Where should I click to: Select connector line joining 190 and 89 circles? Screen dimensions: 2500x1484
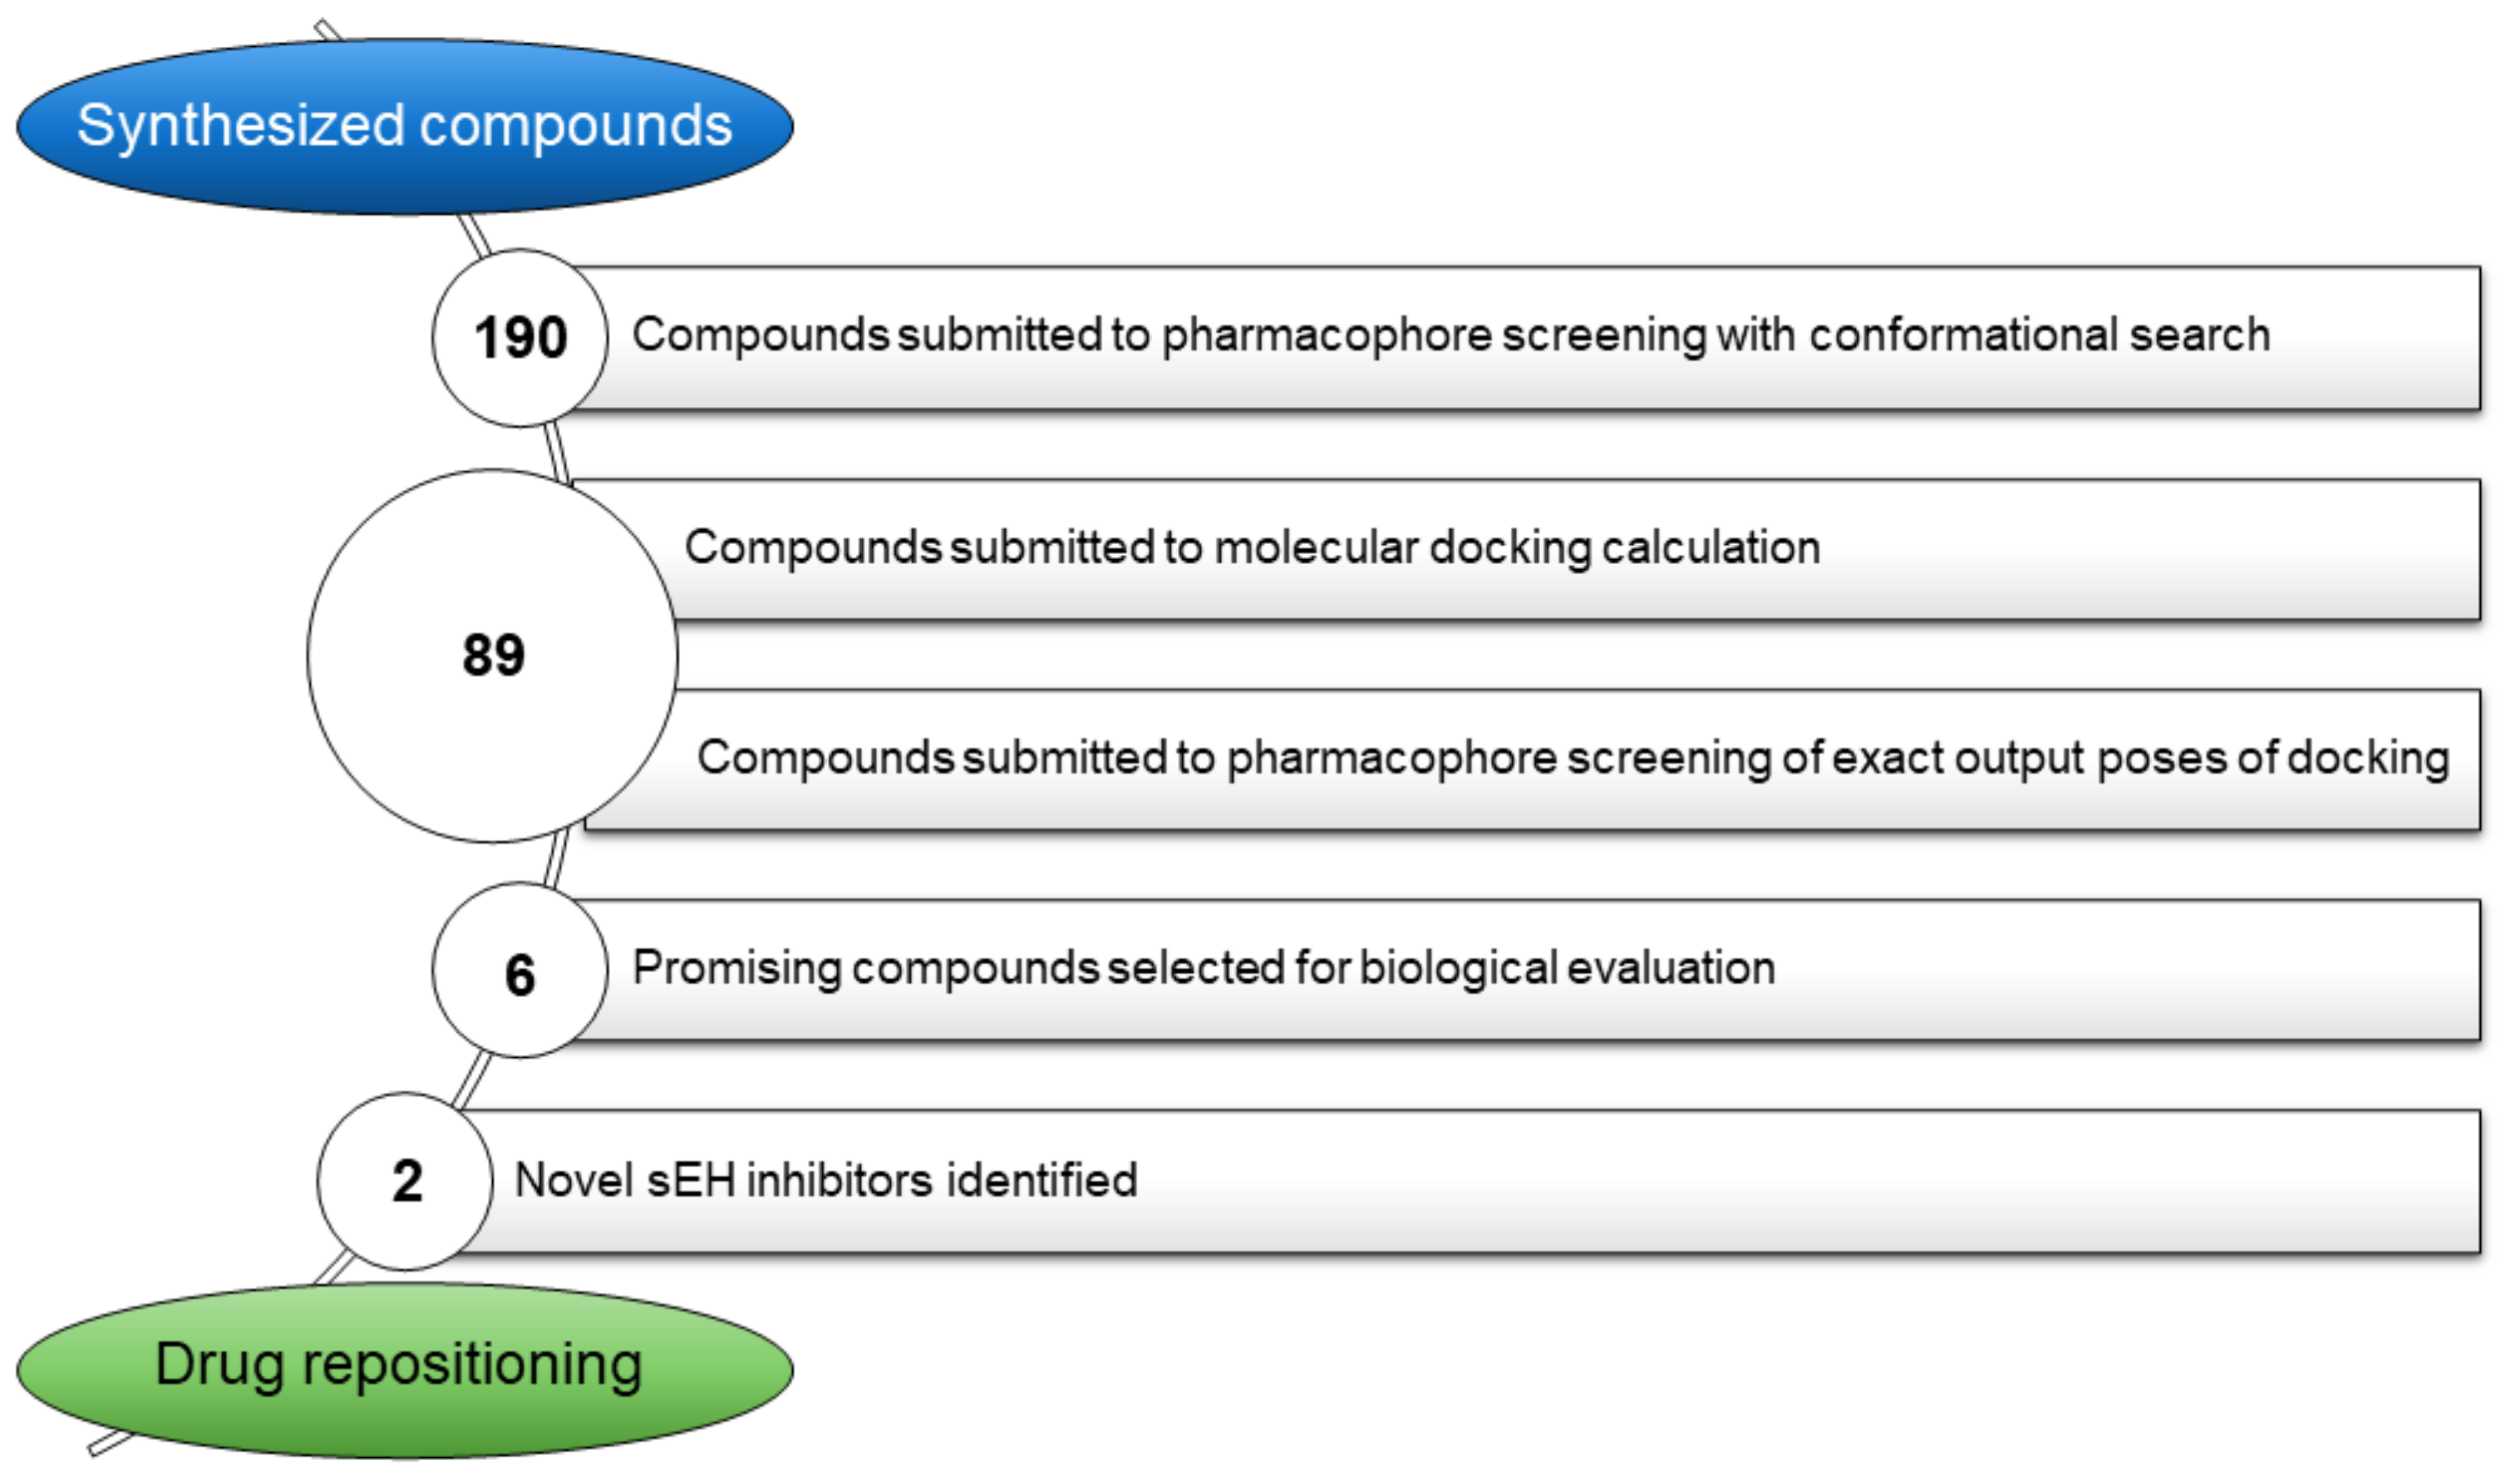pyautogui.click(x=557, y=452)
